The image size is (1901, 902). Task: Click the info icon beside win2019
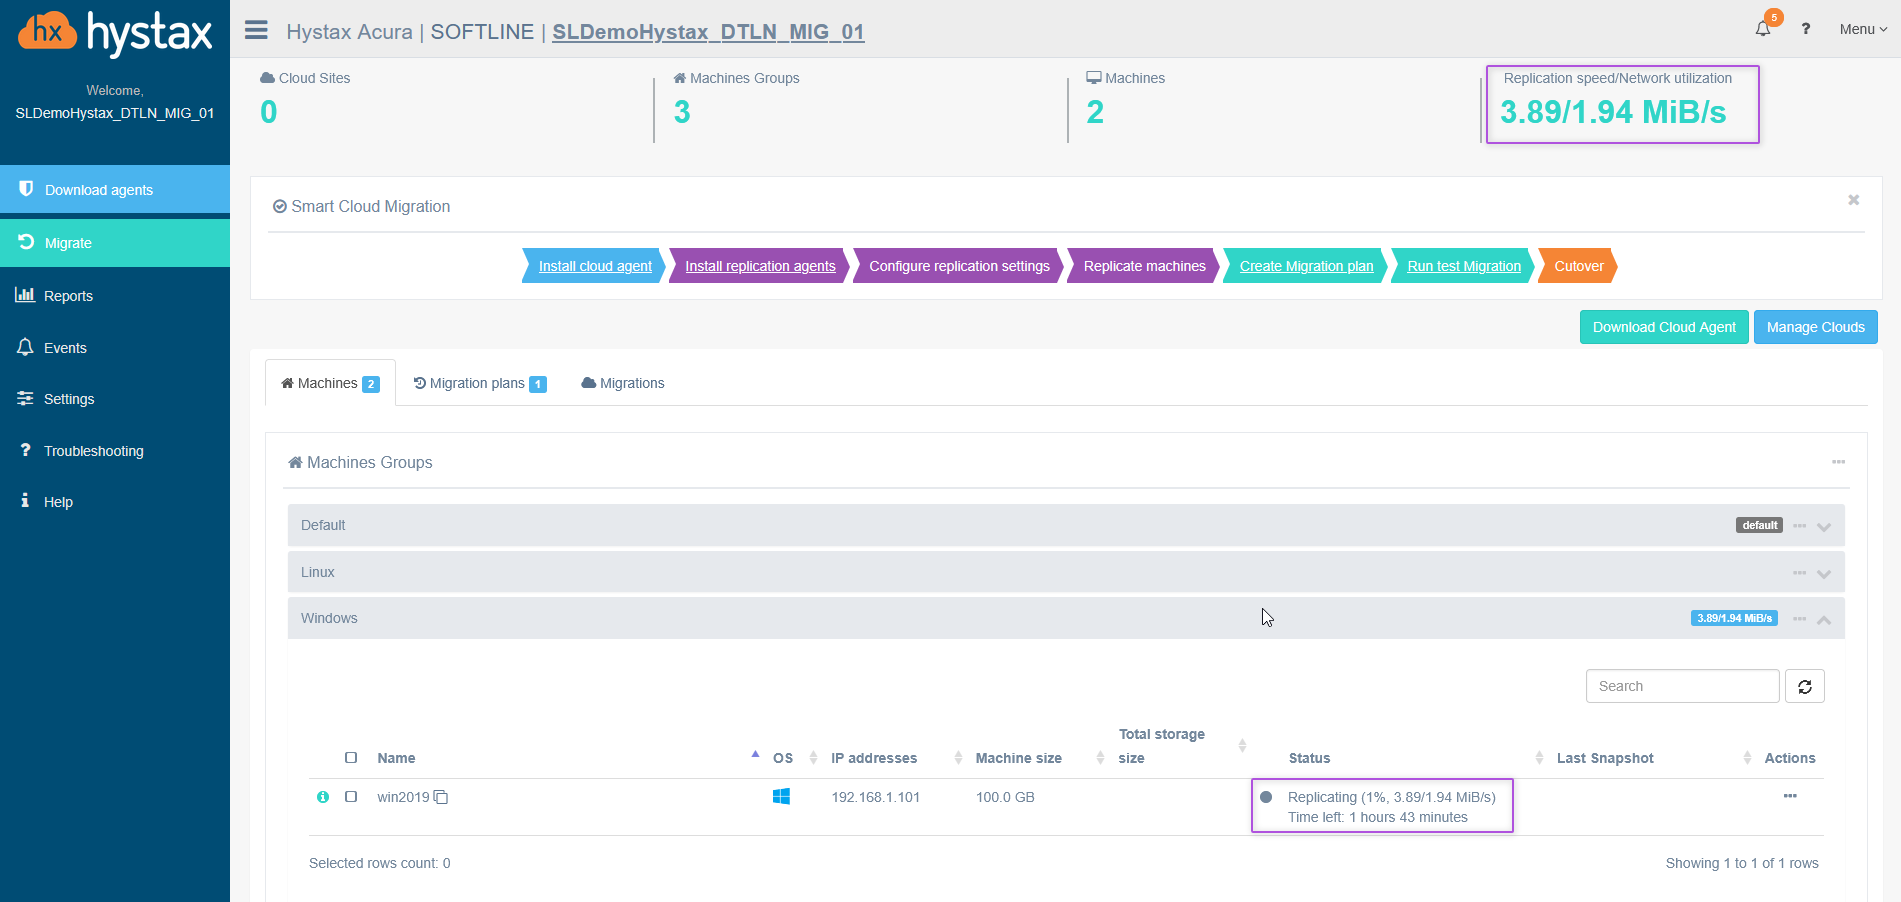[323, 797]
